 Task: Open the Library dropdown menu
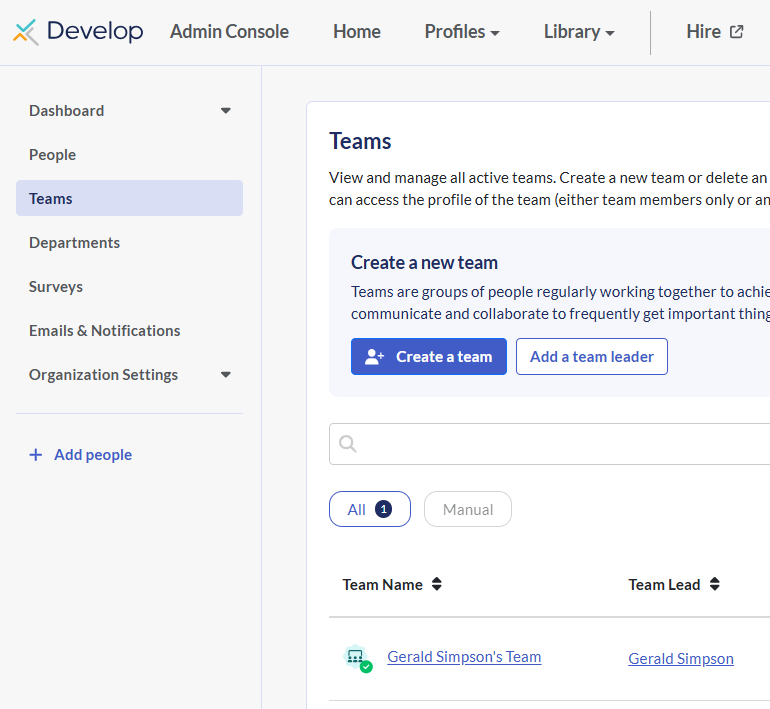click(579, 32)
